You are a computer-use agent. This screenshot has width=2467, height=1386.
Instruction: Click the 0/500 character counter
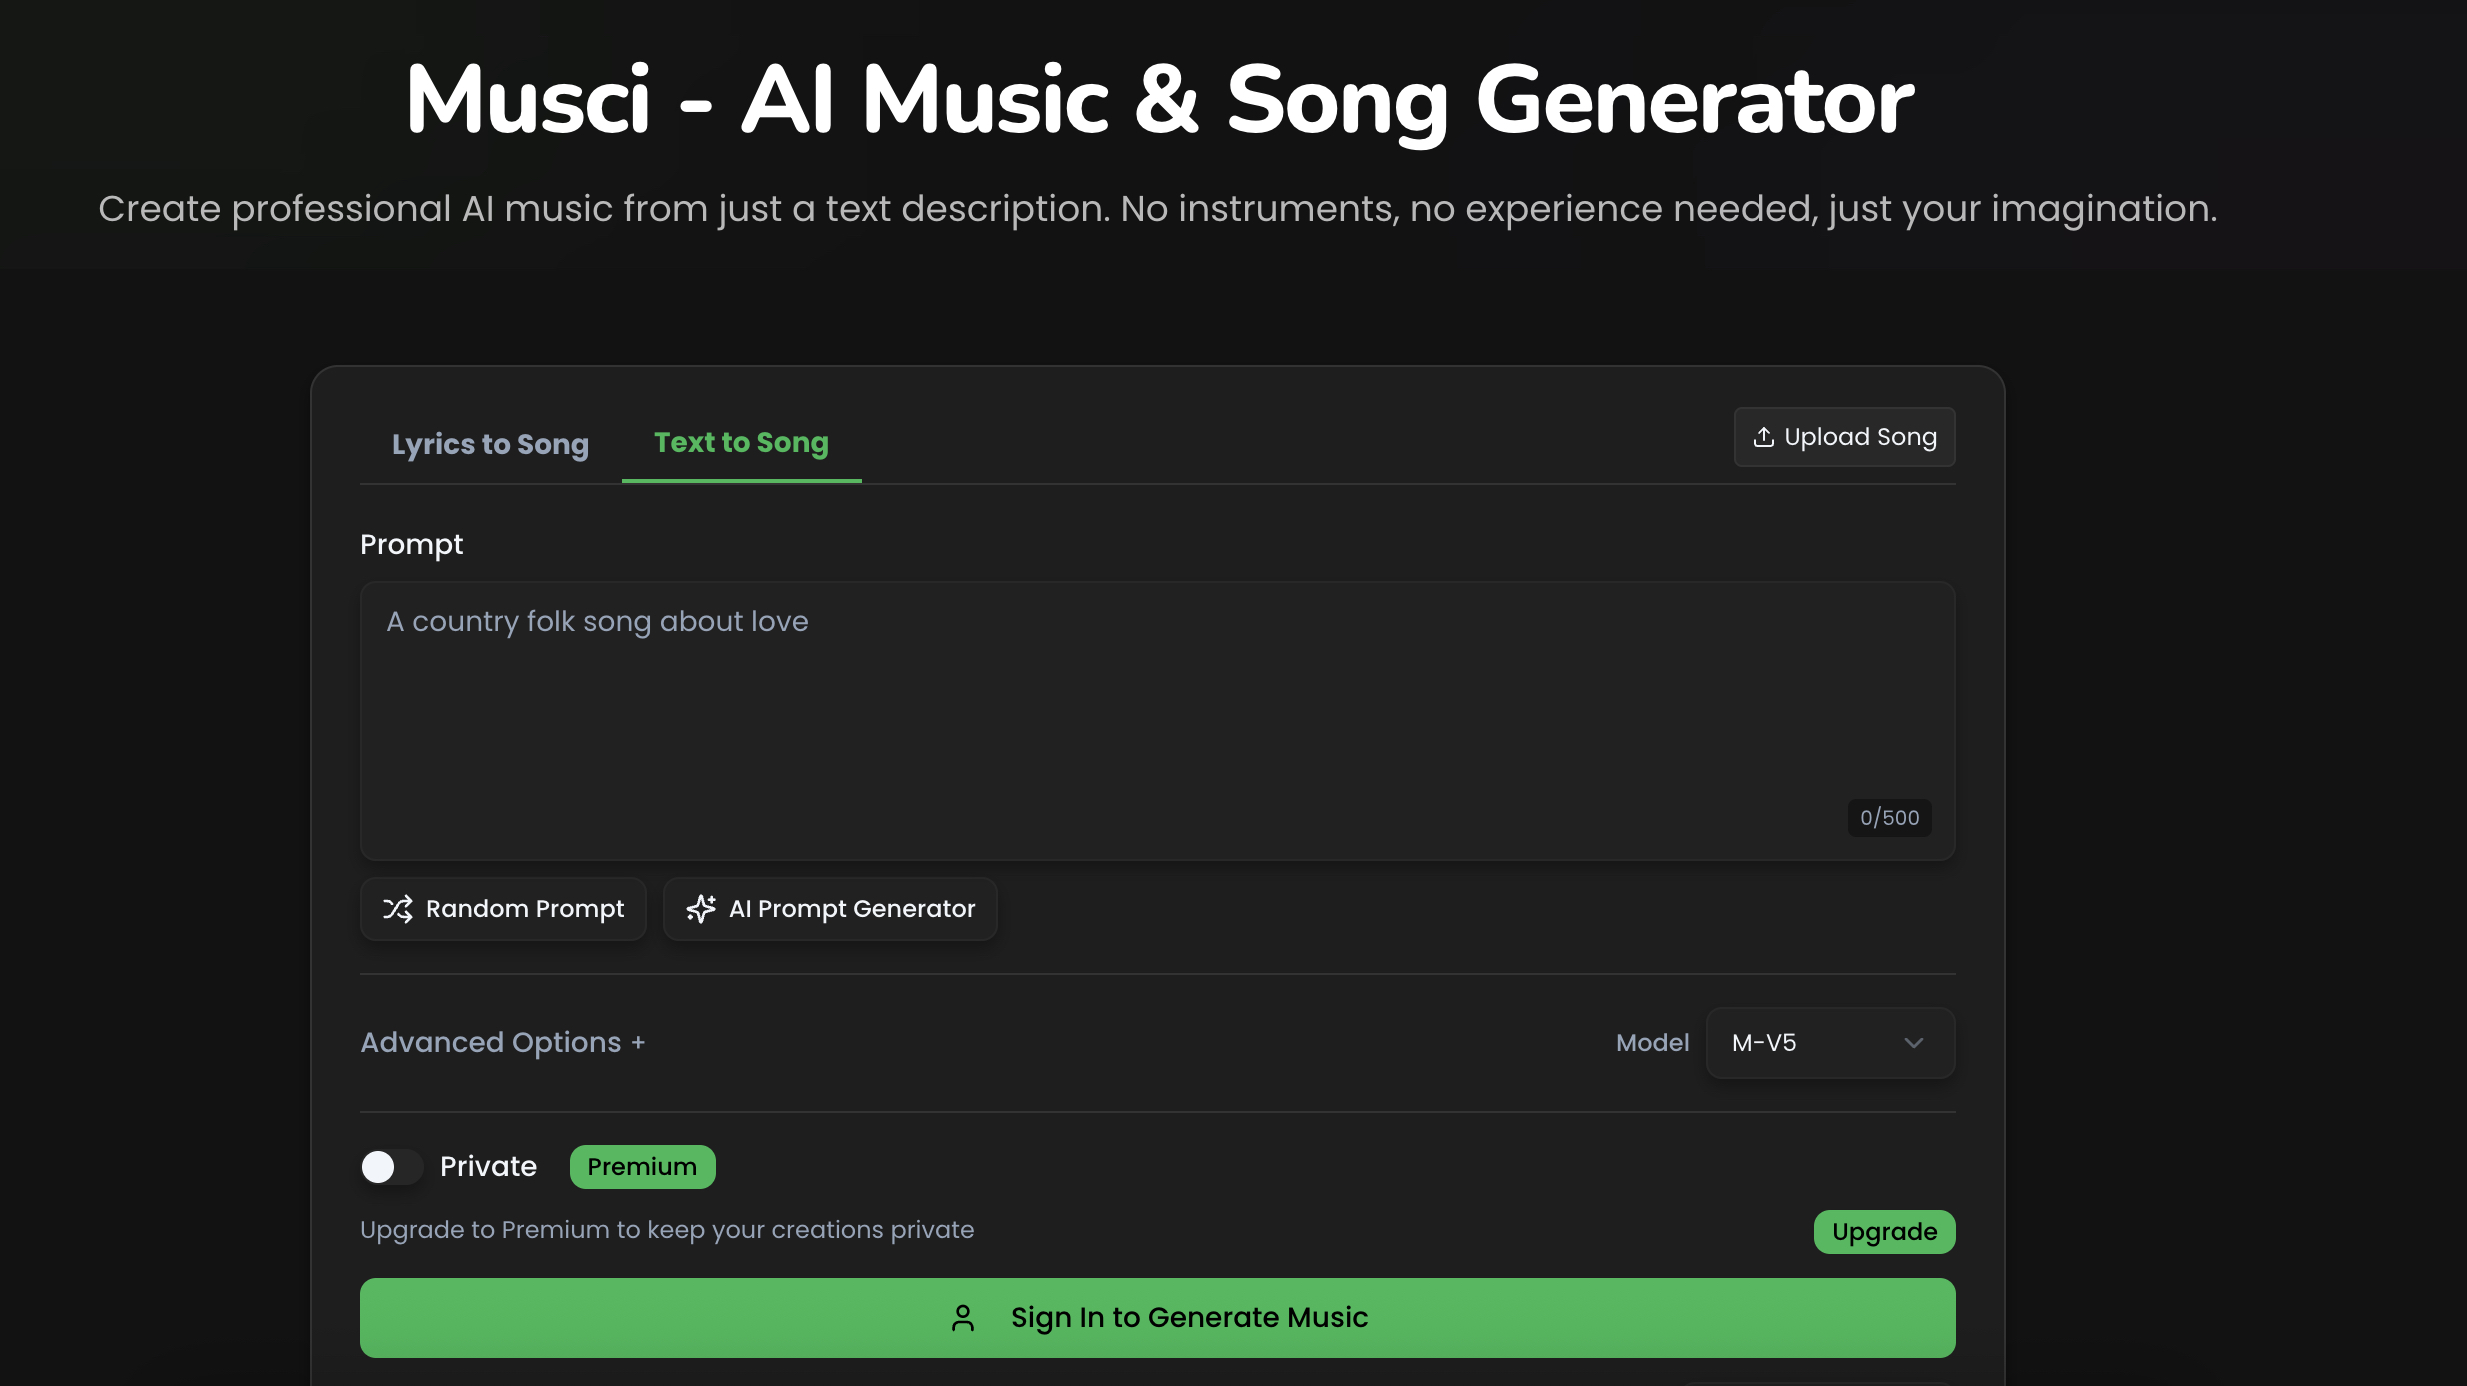pos(1888,817)
